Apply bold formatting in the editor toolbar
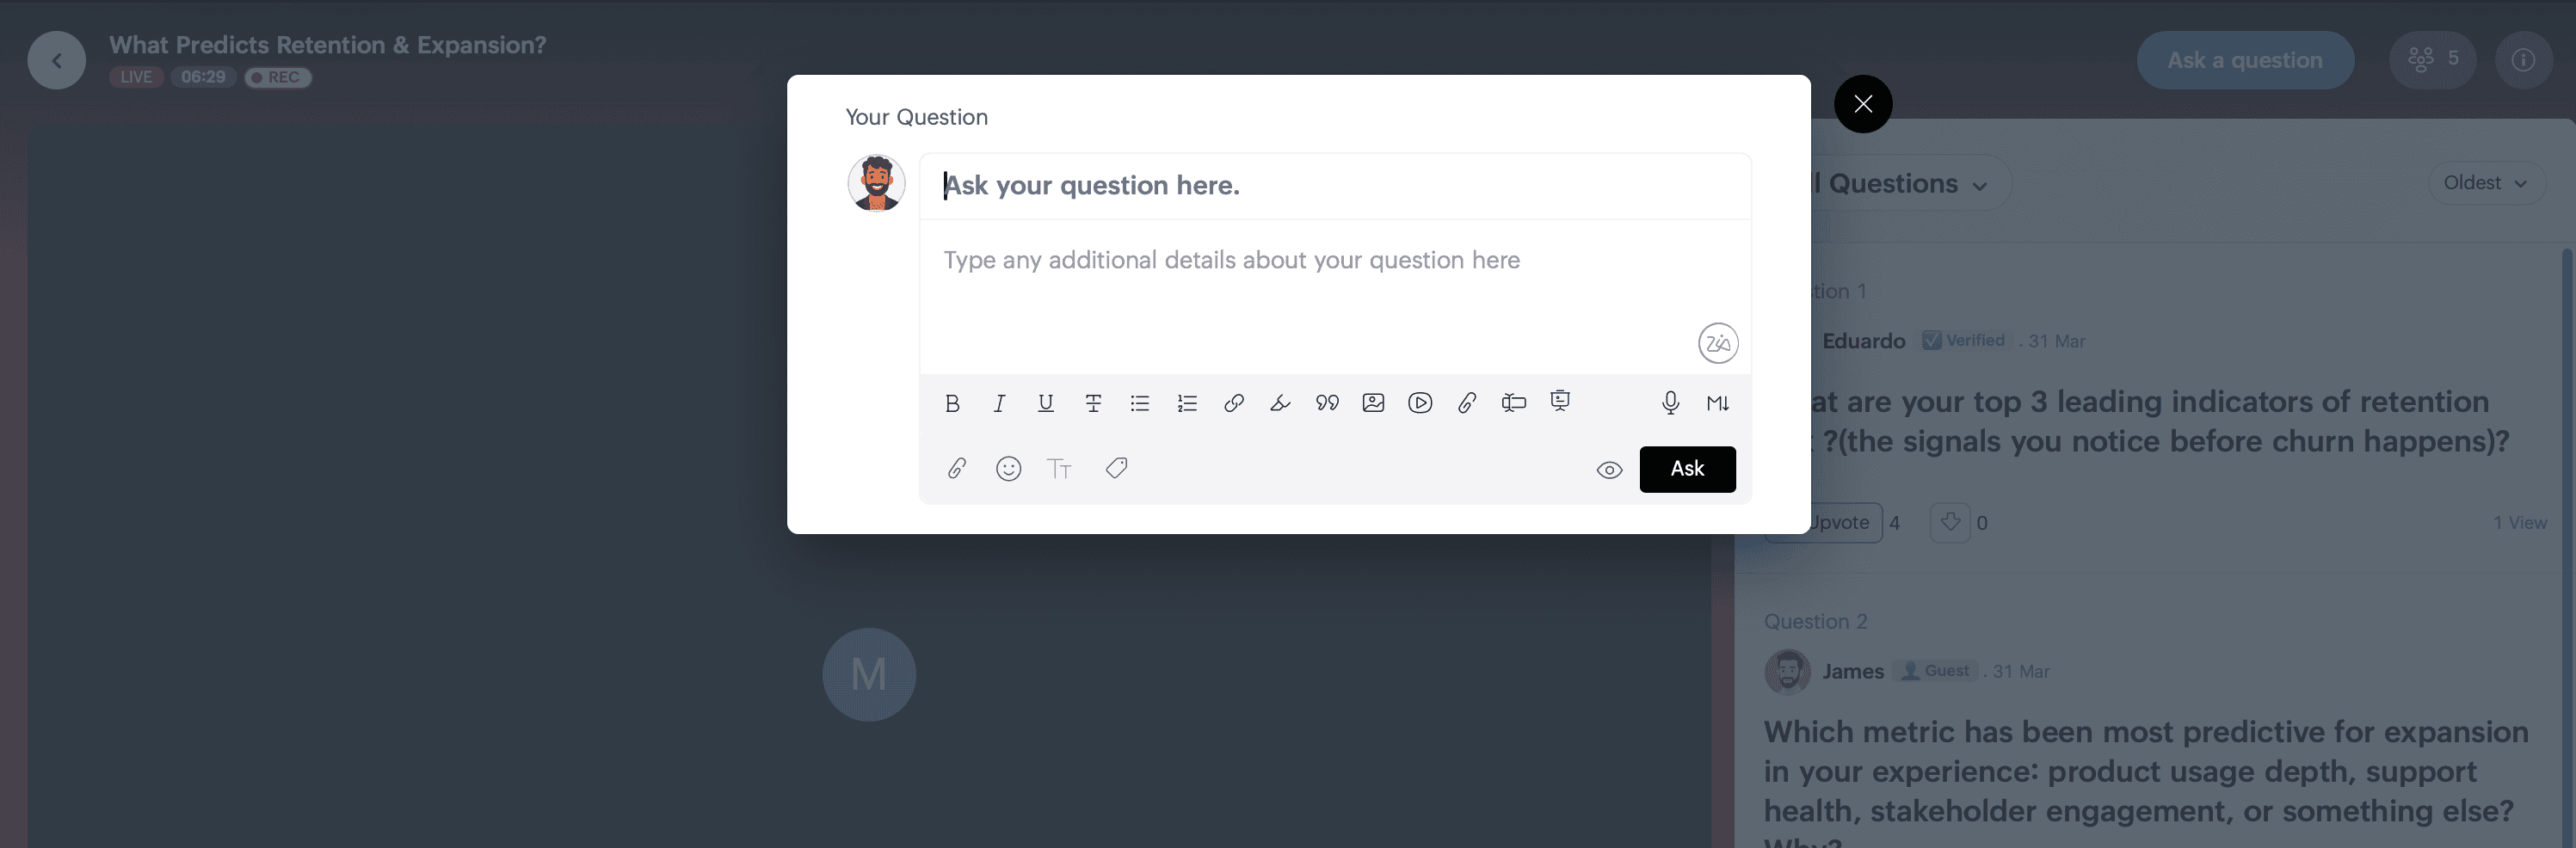 click(952, 403)
